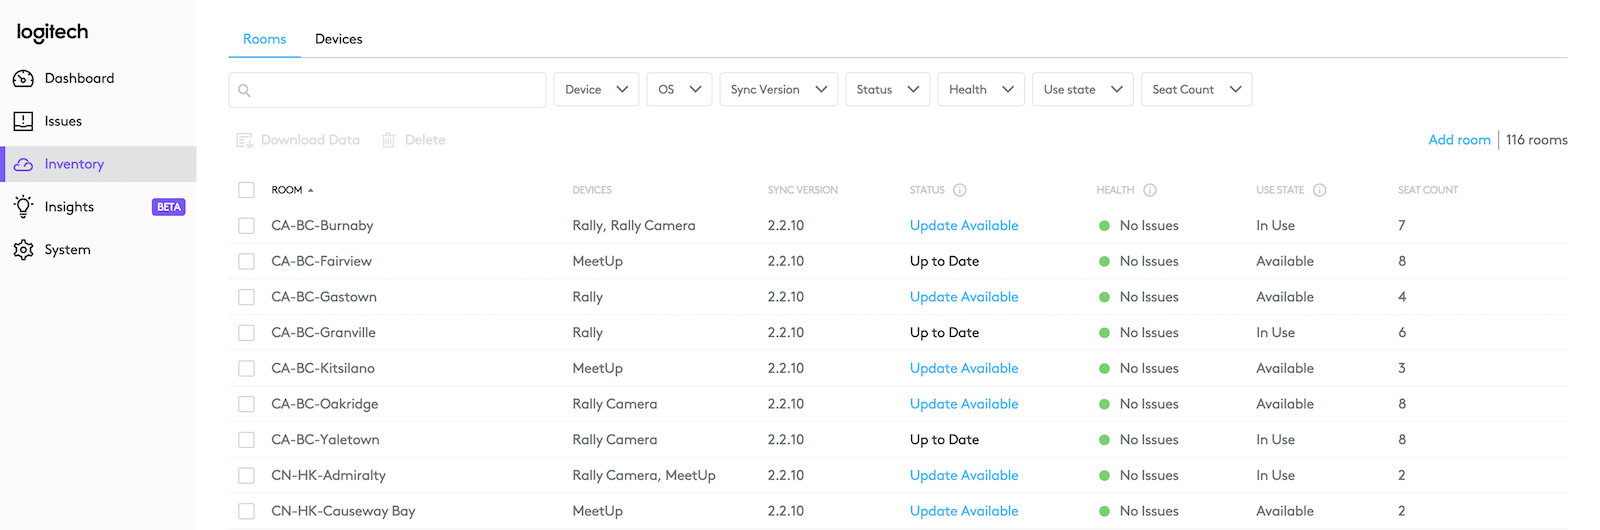1600x530 pixels.
Task: Click the Insights lightbulb icon
Action: [x=23, y=206]
